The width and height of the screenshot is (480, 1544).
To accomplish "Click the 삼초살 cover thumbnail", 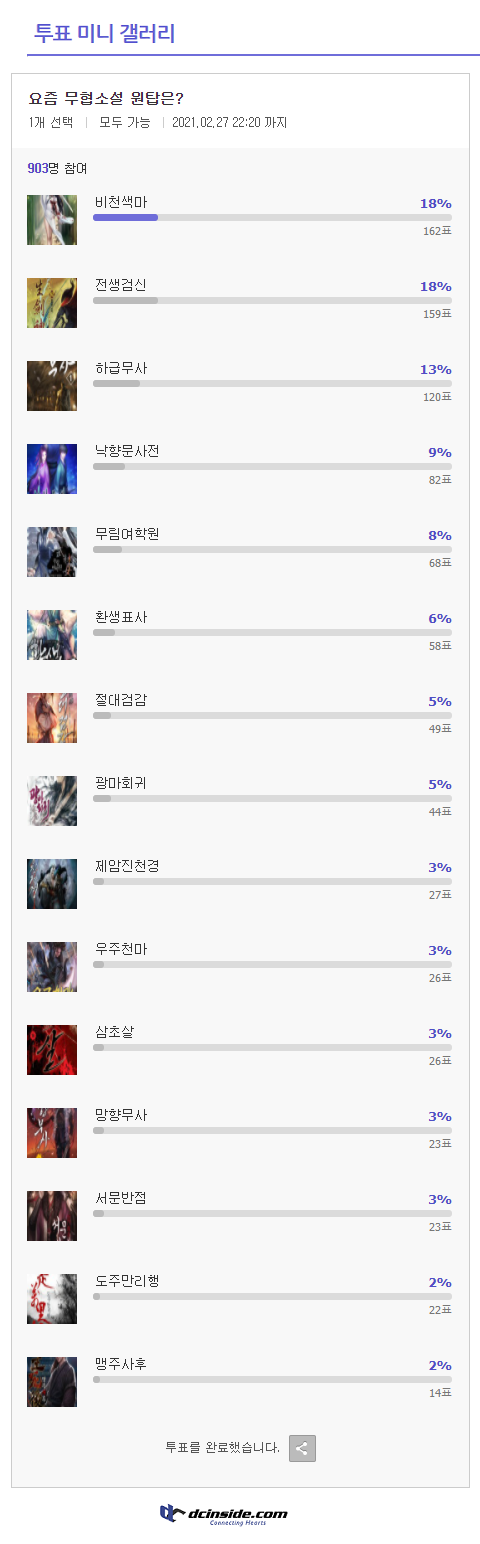I will pyautogui.click(x=52, y=1050).
